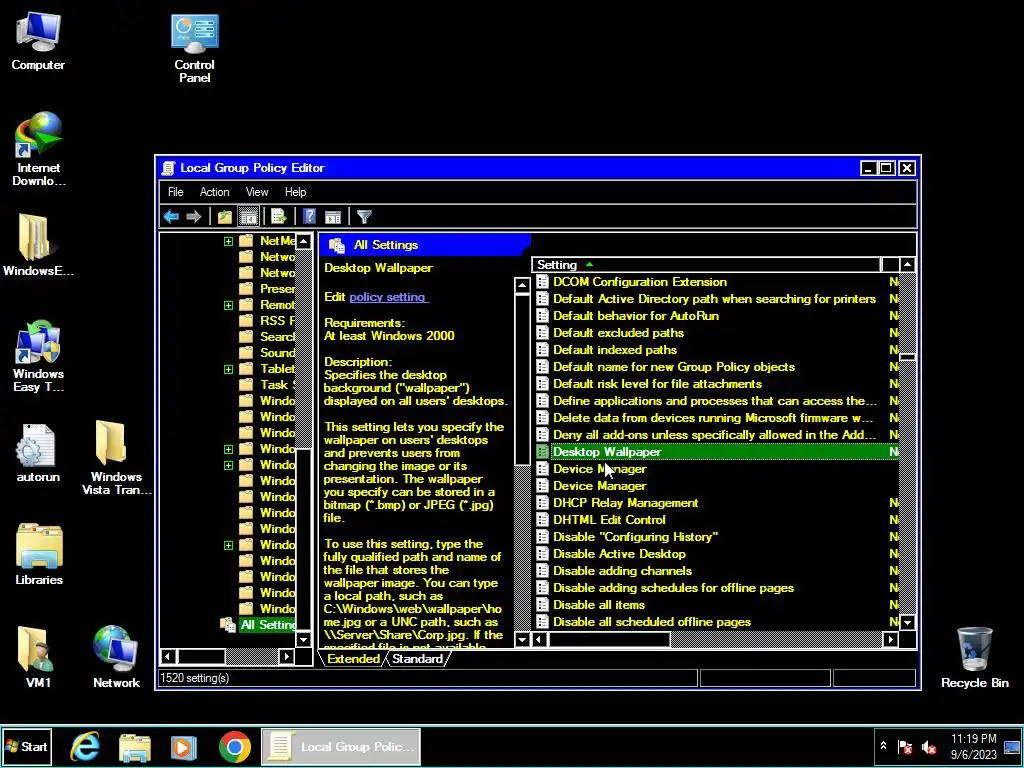The width and height of the screenshot is (1024, 768).
Task: Click the Forward arrow toolbar icon
Action: (193, 217)
